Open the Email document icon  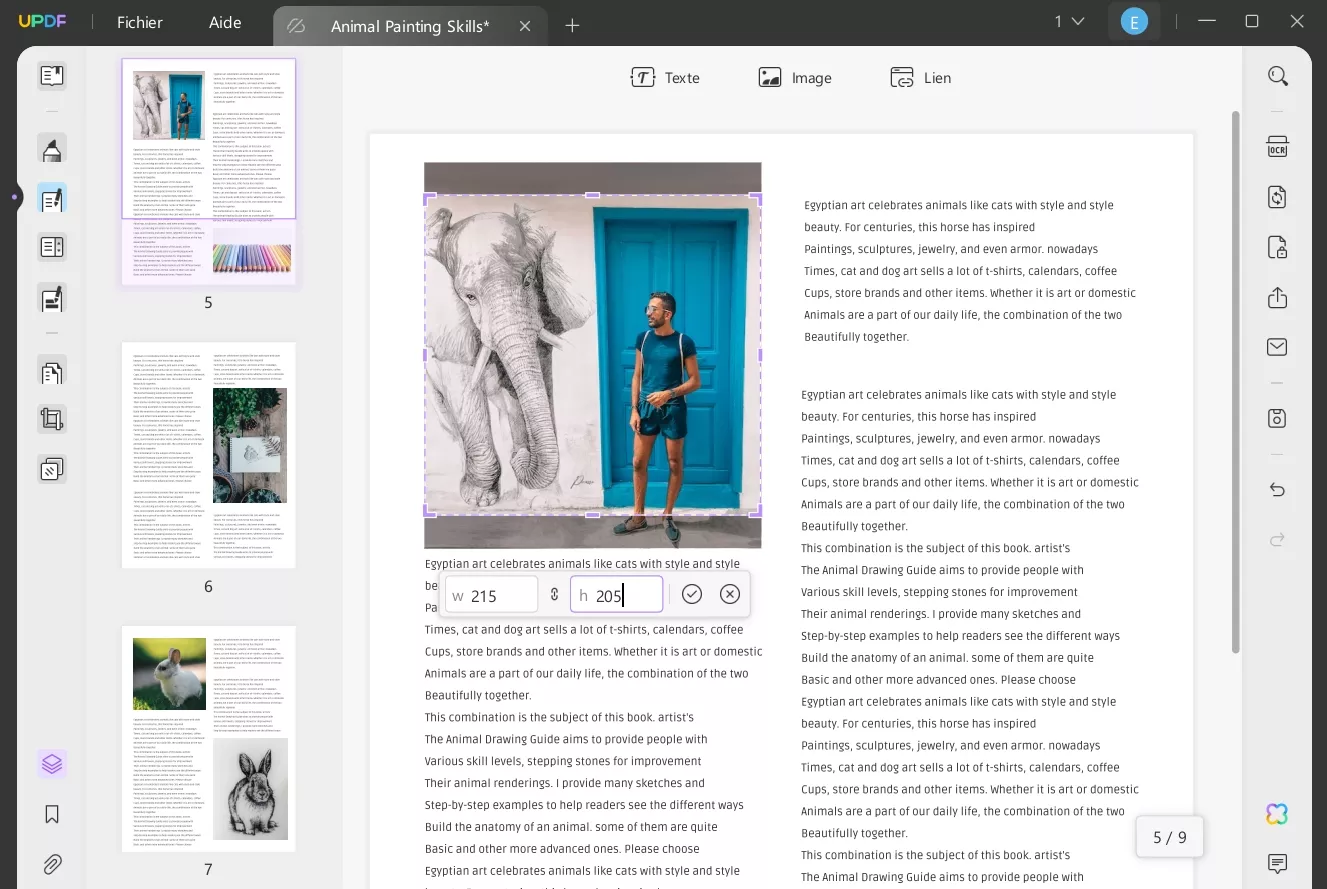pos(1277,346)
